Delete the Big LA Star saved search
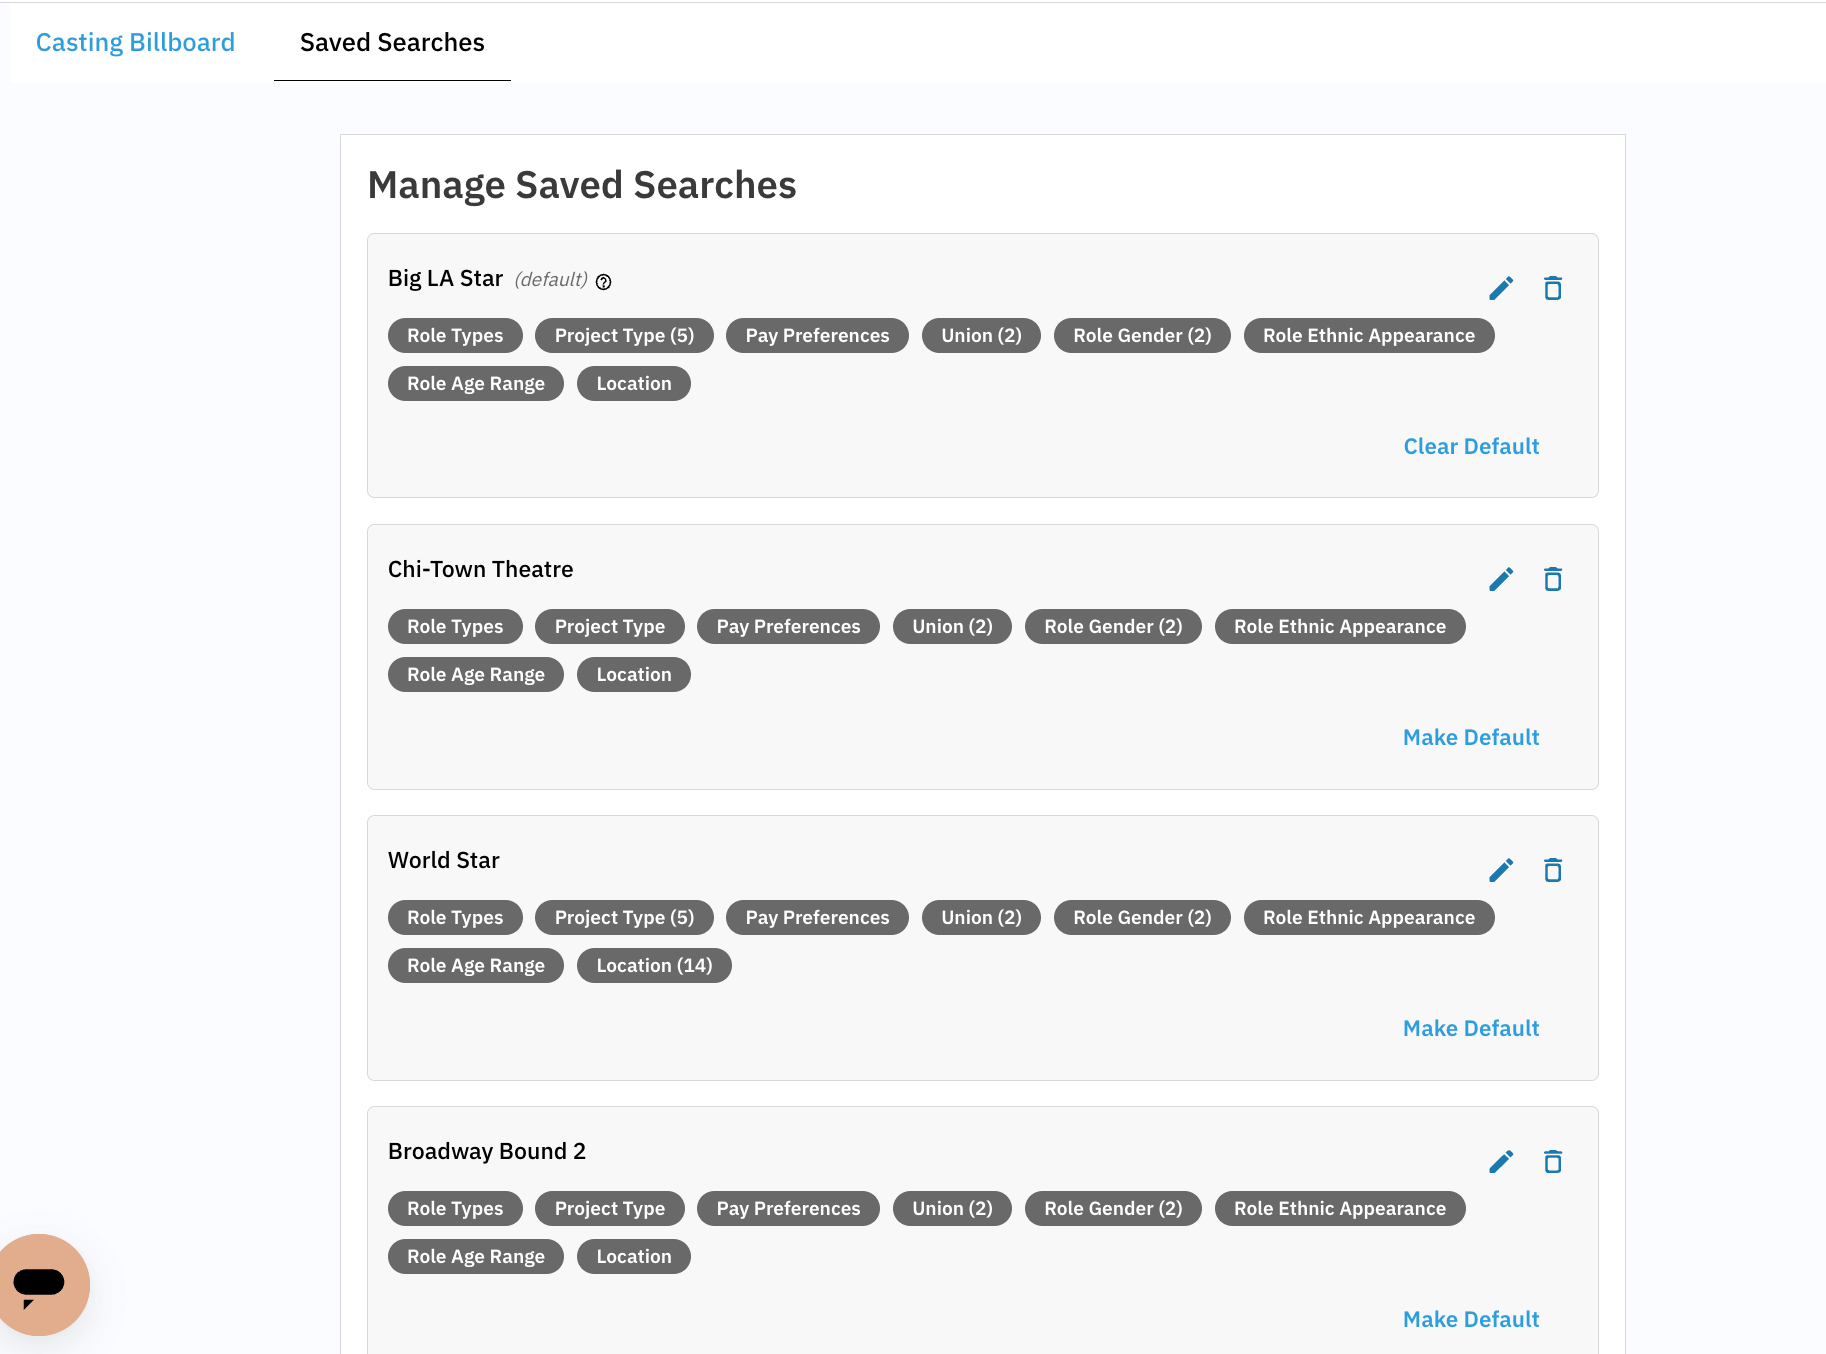Image resolution: width=1826 pixels, height=1354 pixels. tap(1553, 288)
